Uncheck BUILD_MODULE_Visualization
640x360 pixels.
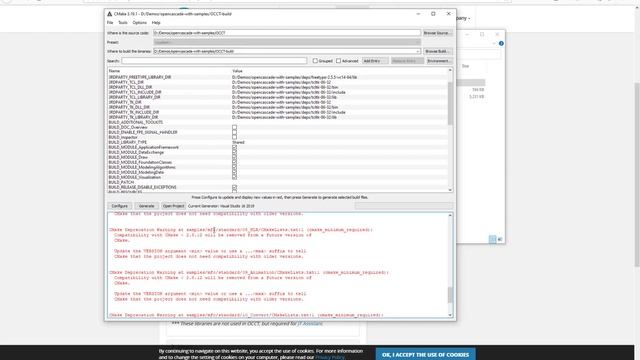[234, 177]
